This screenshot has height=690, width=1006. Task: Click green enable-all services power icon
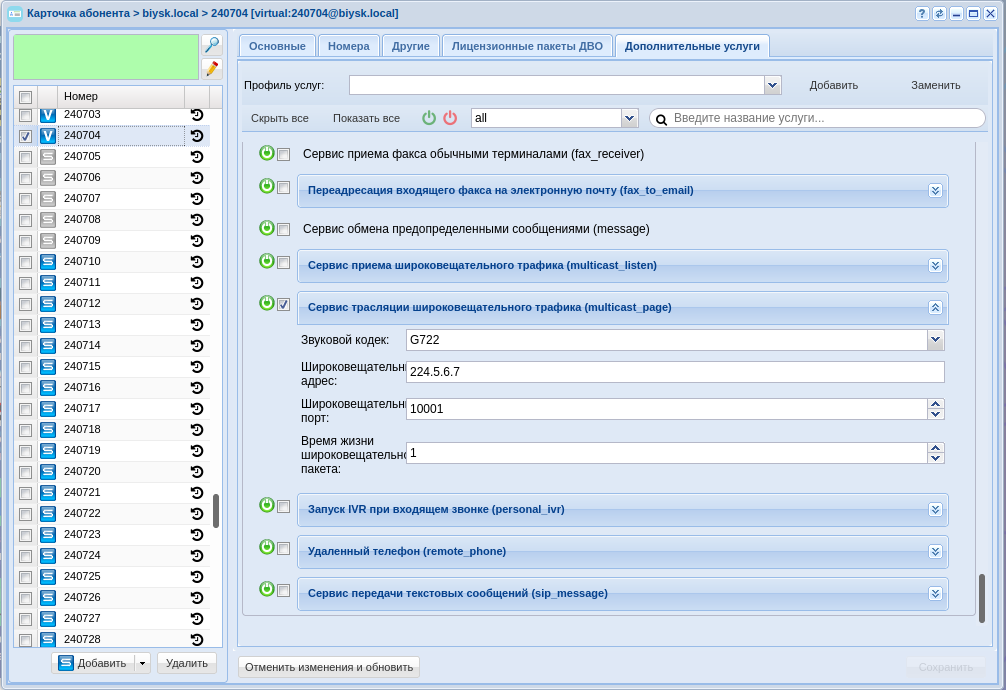(x=429, y=117)
